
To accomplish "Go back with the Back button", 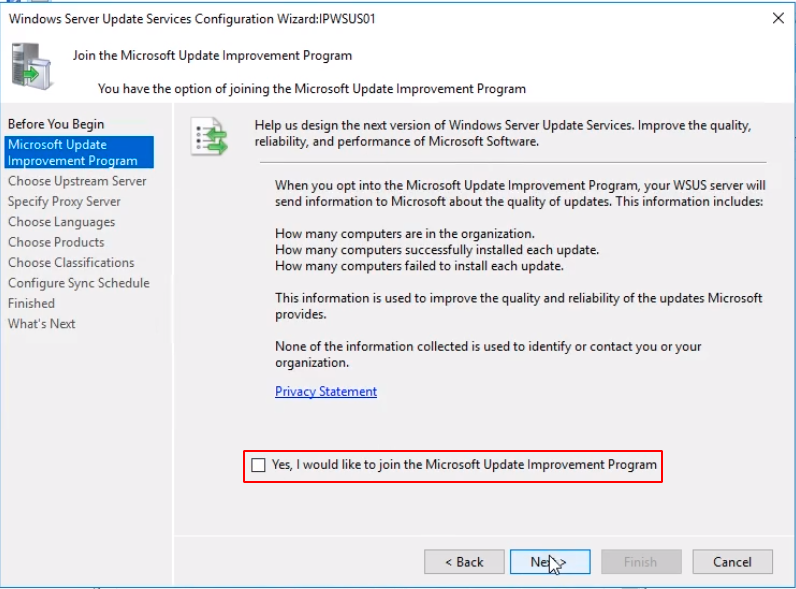I will tap(464, 562).
